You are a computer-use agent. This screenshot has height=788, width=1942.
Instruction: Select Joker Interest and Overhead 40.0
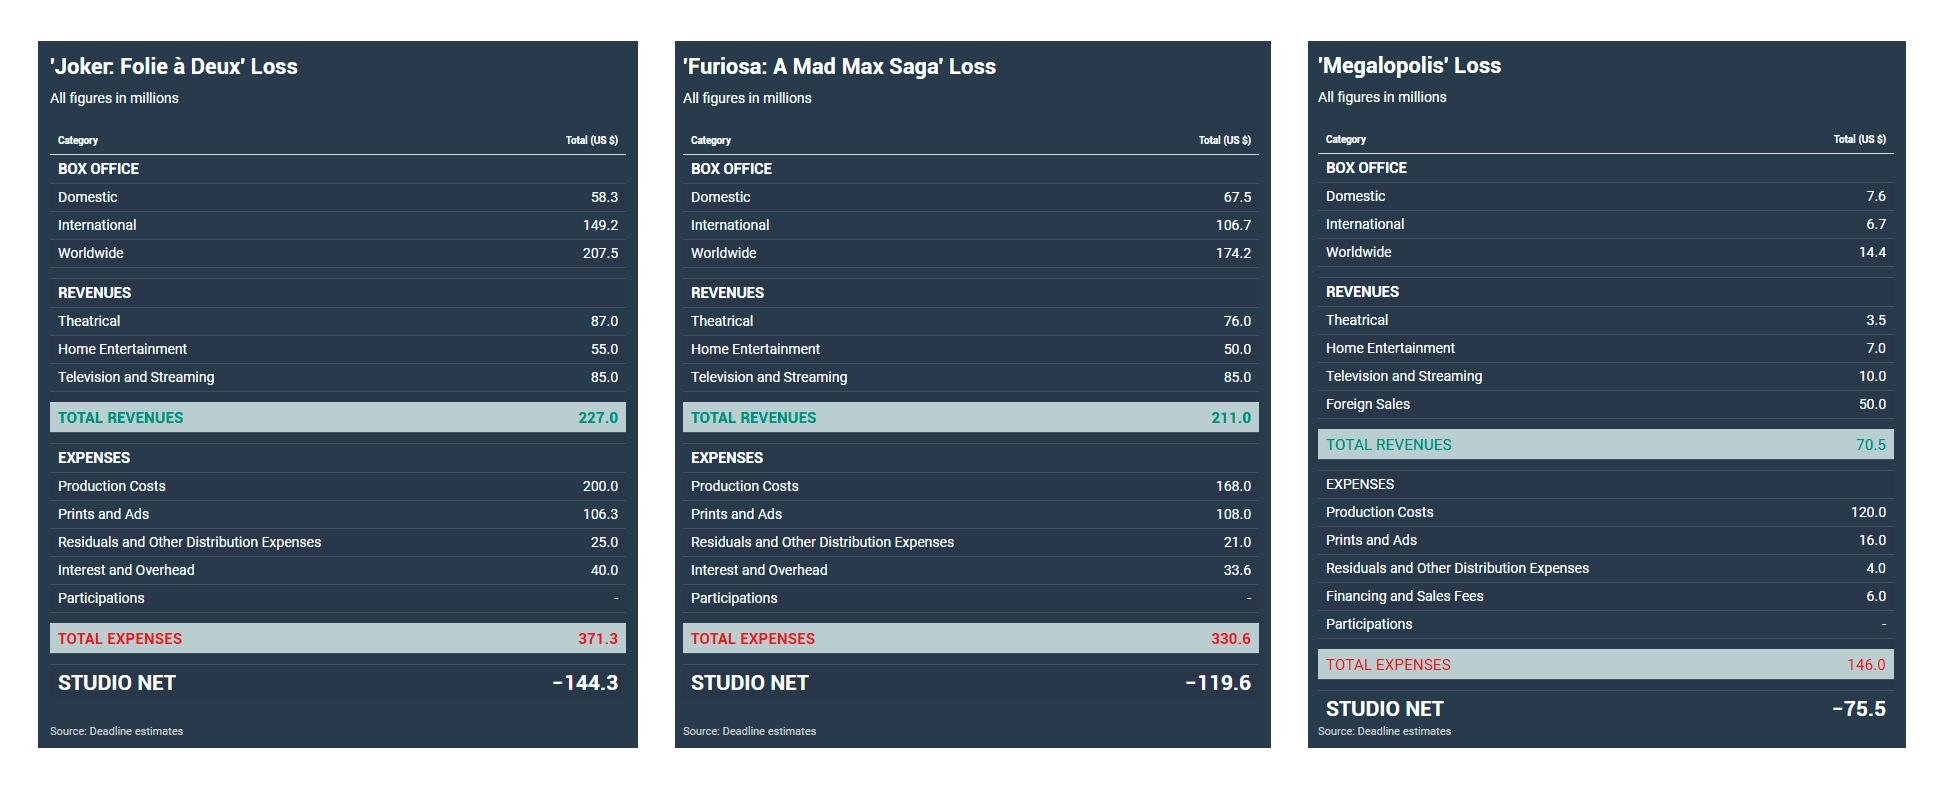tap(604, 570)
